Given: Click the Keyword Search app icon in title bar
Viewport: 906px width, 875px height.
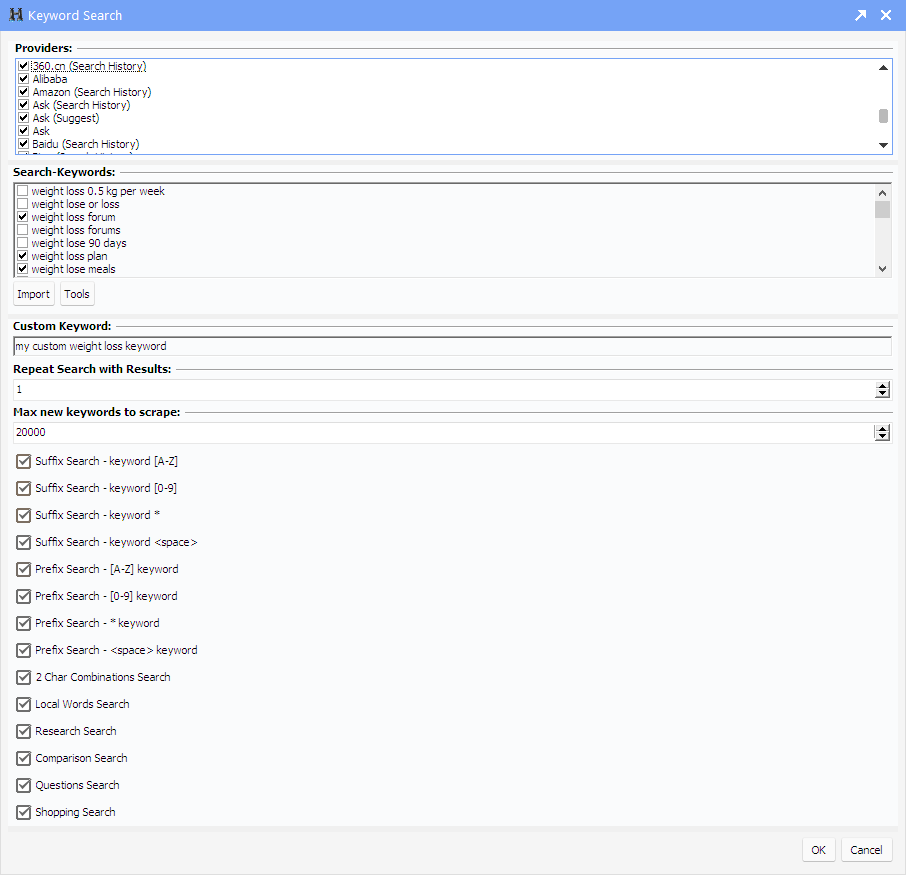Looking at the screenshot, I should pos(15,15).
